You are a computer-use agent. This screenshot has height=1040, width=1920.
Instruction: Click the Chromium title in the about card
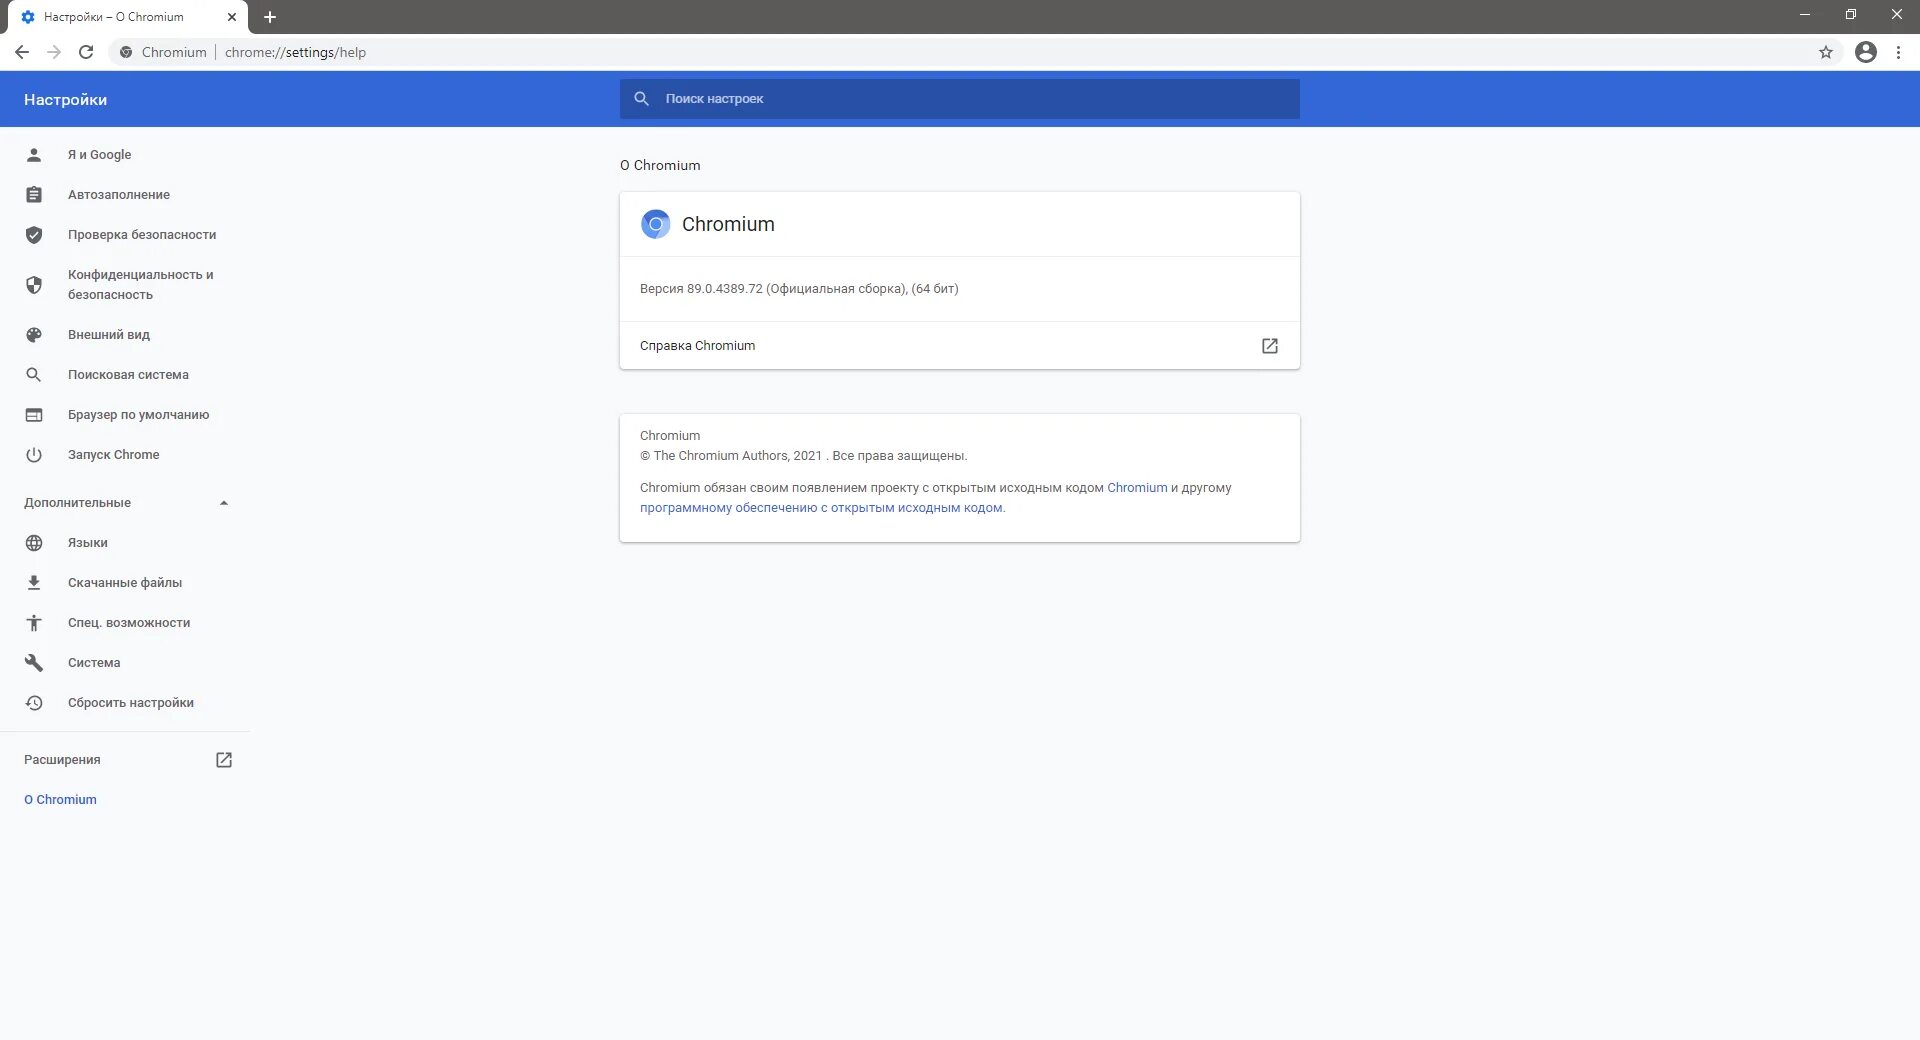tap(728, 224)
